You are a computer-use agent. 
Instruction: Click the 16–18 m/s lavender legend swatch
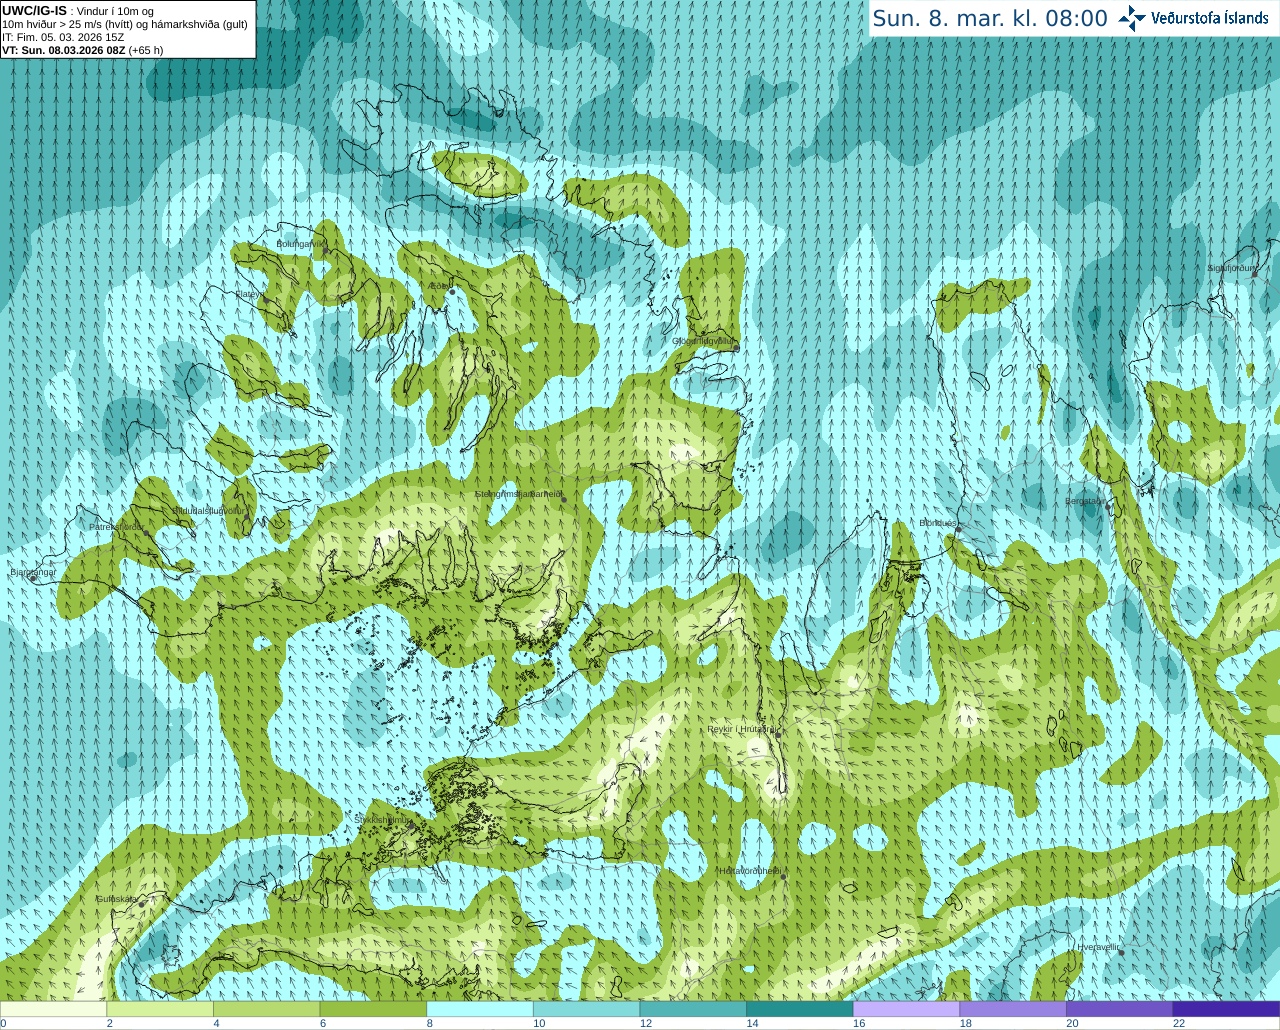pyautogui.click(x=906, y=1009)
